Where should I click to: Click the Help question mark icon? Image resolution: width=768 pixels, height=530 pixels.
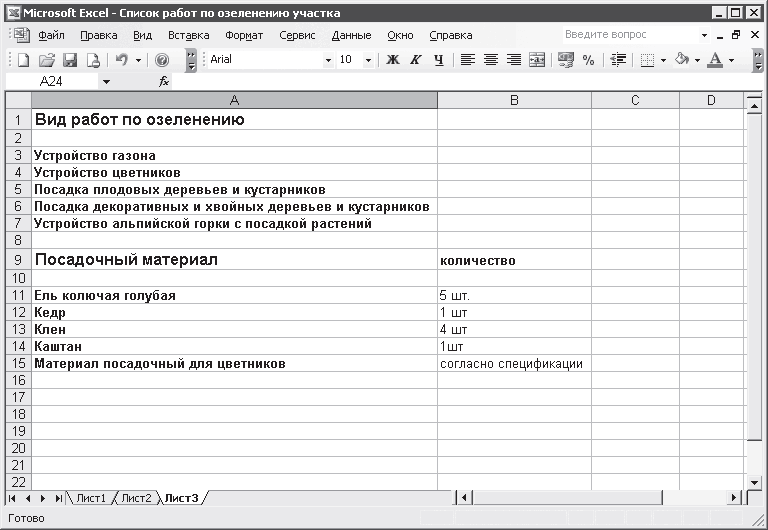pos(162,60)
